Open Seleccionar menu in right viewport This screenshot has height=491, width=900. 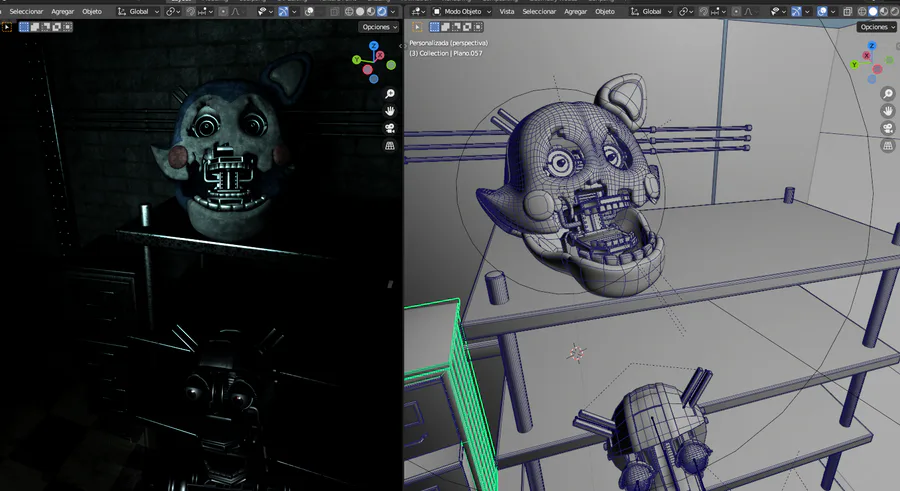[x=539, y=11]
